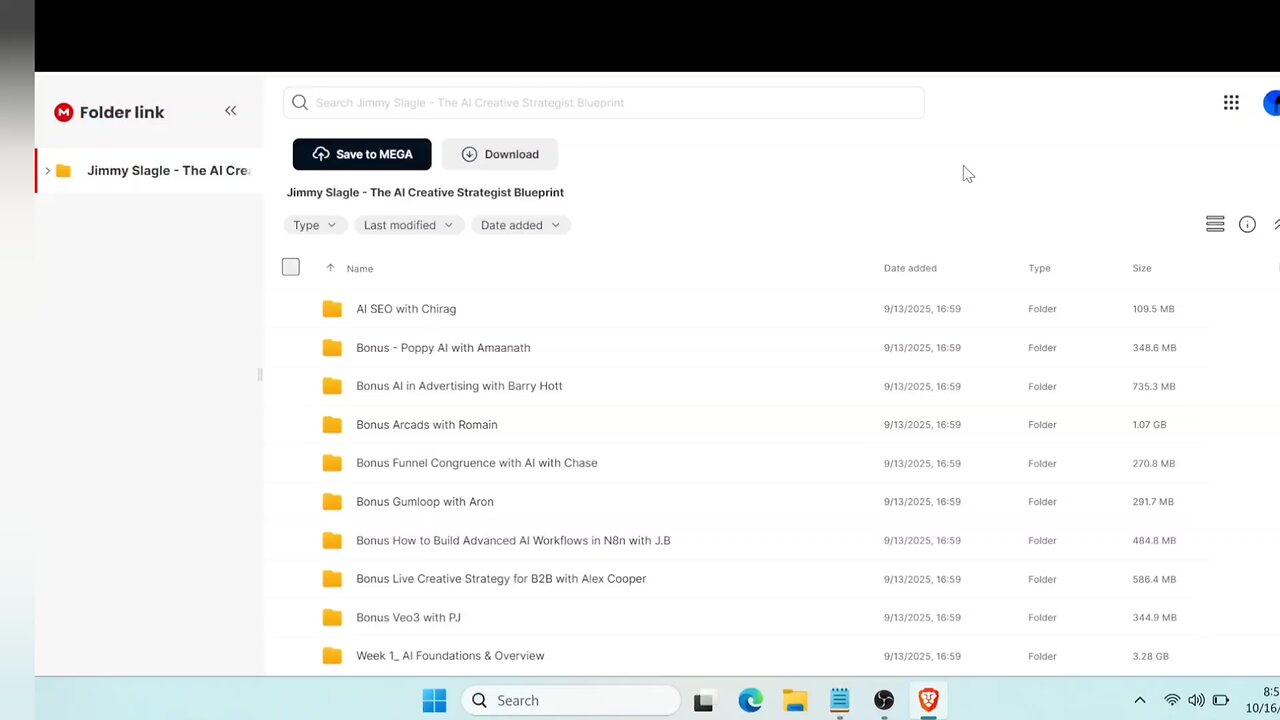The width and height of the screenshot is (1280, 720).
Task: Click the battery status tray icon
Action: coord(1221,700)
